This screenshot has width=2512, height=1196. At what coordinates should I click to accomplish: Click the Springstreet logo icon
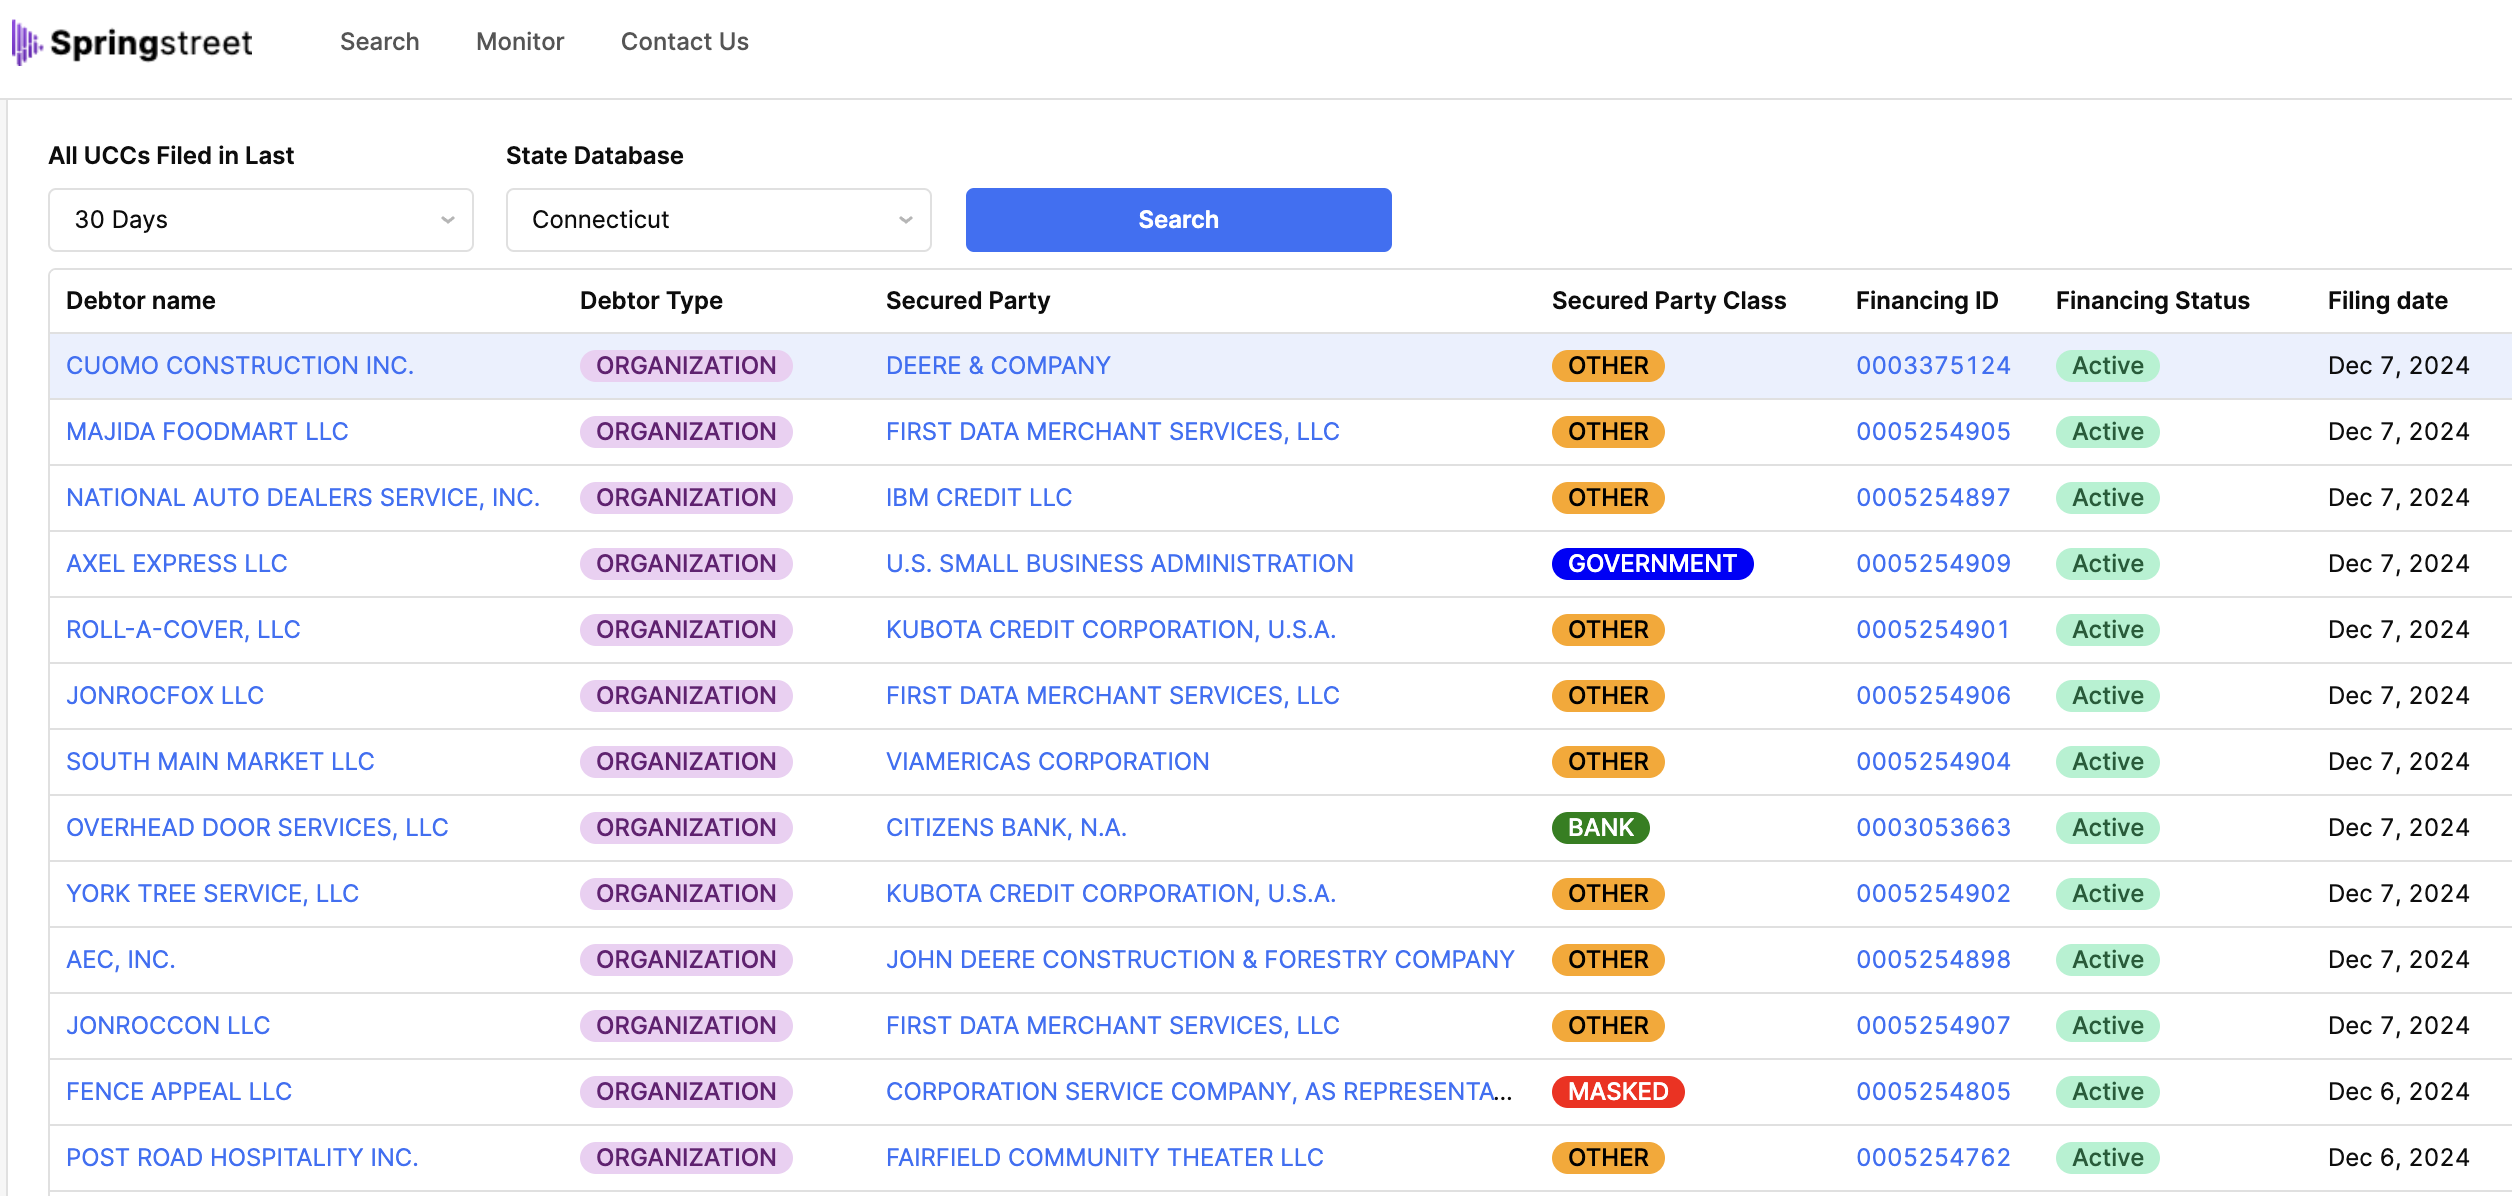26,42
